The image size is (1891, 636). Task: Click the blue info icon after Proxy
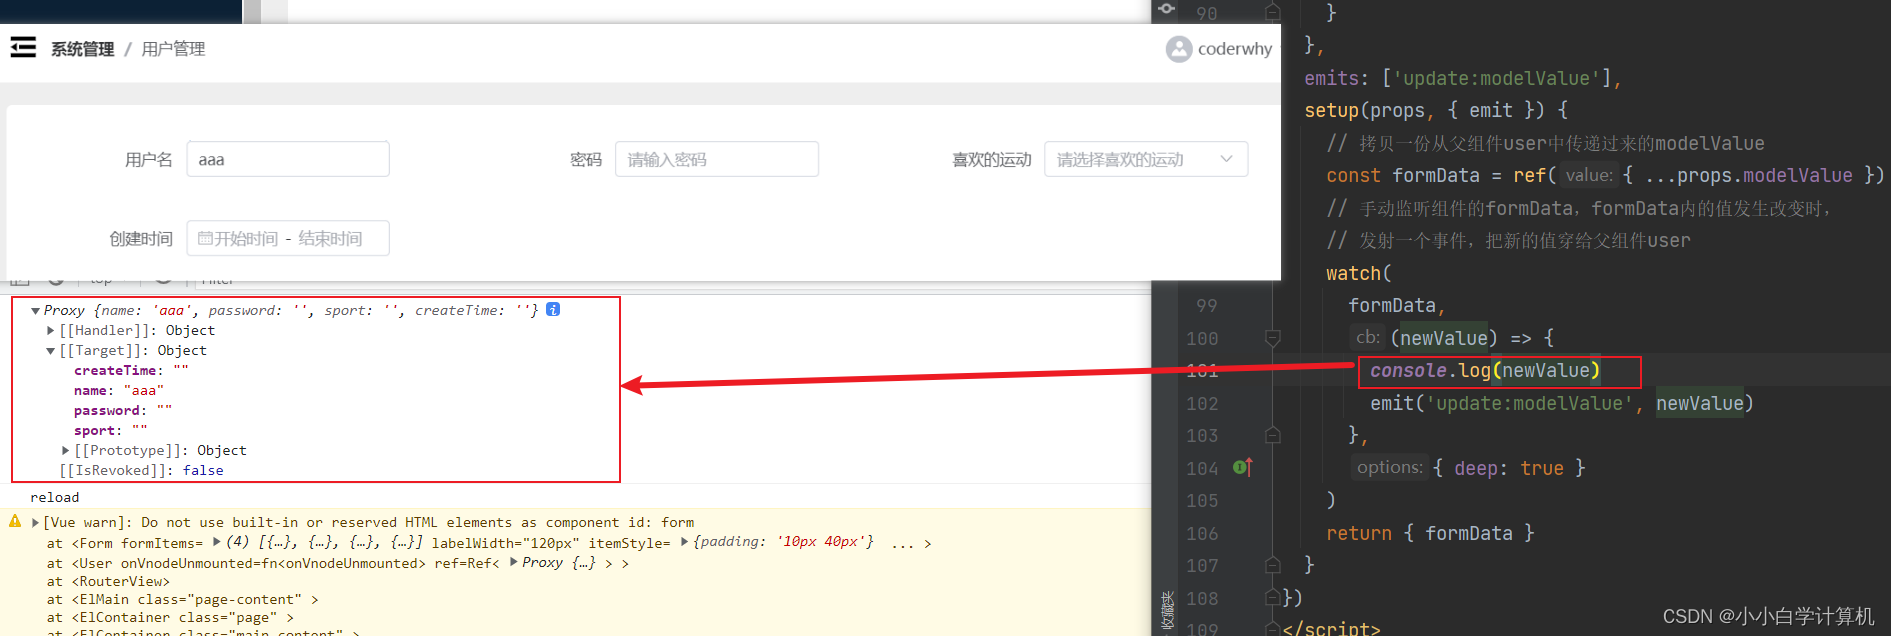click(553, 310)
